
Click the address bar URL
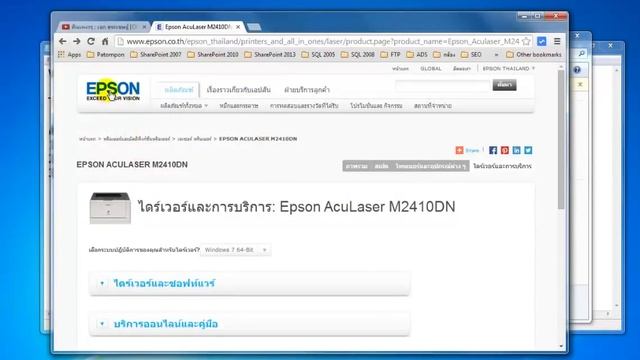[x=322, y=41]
